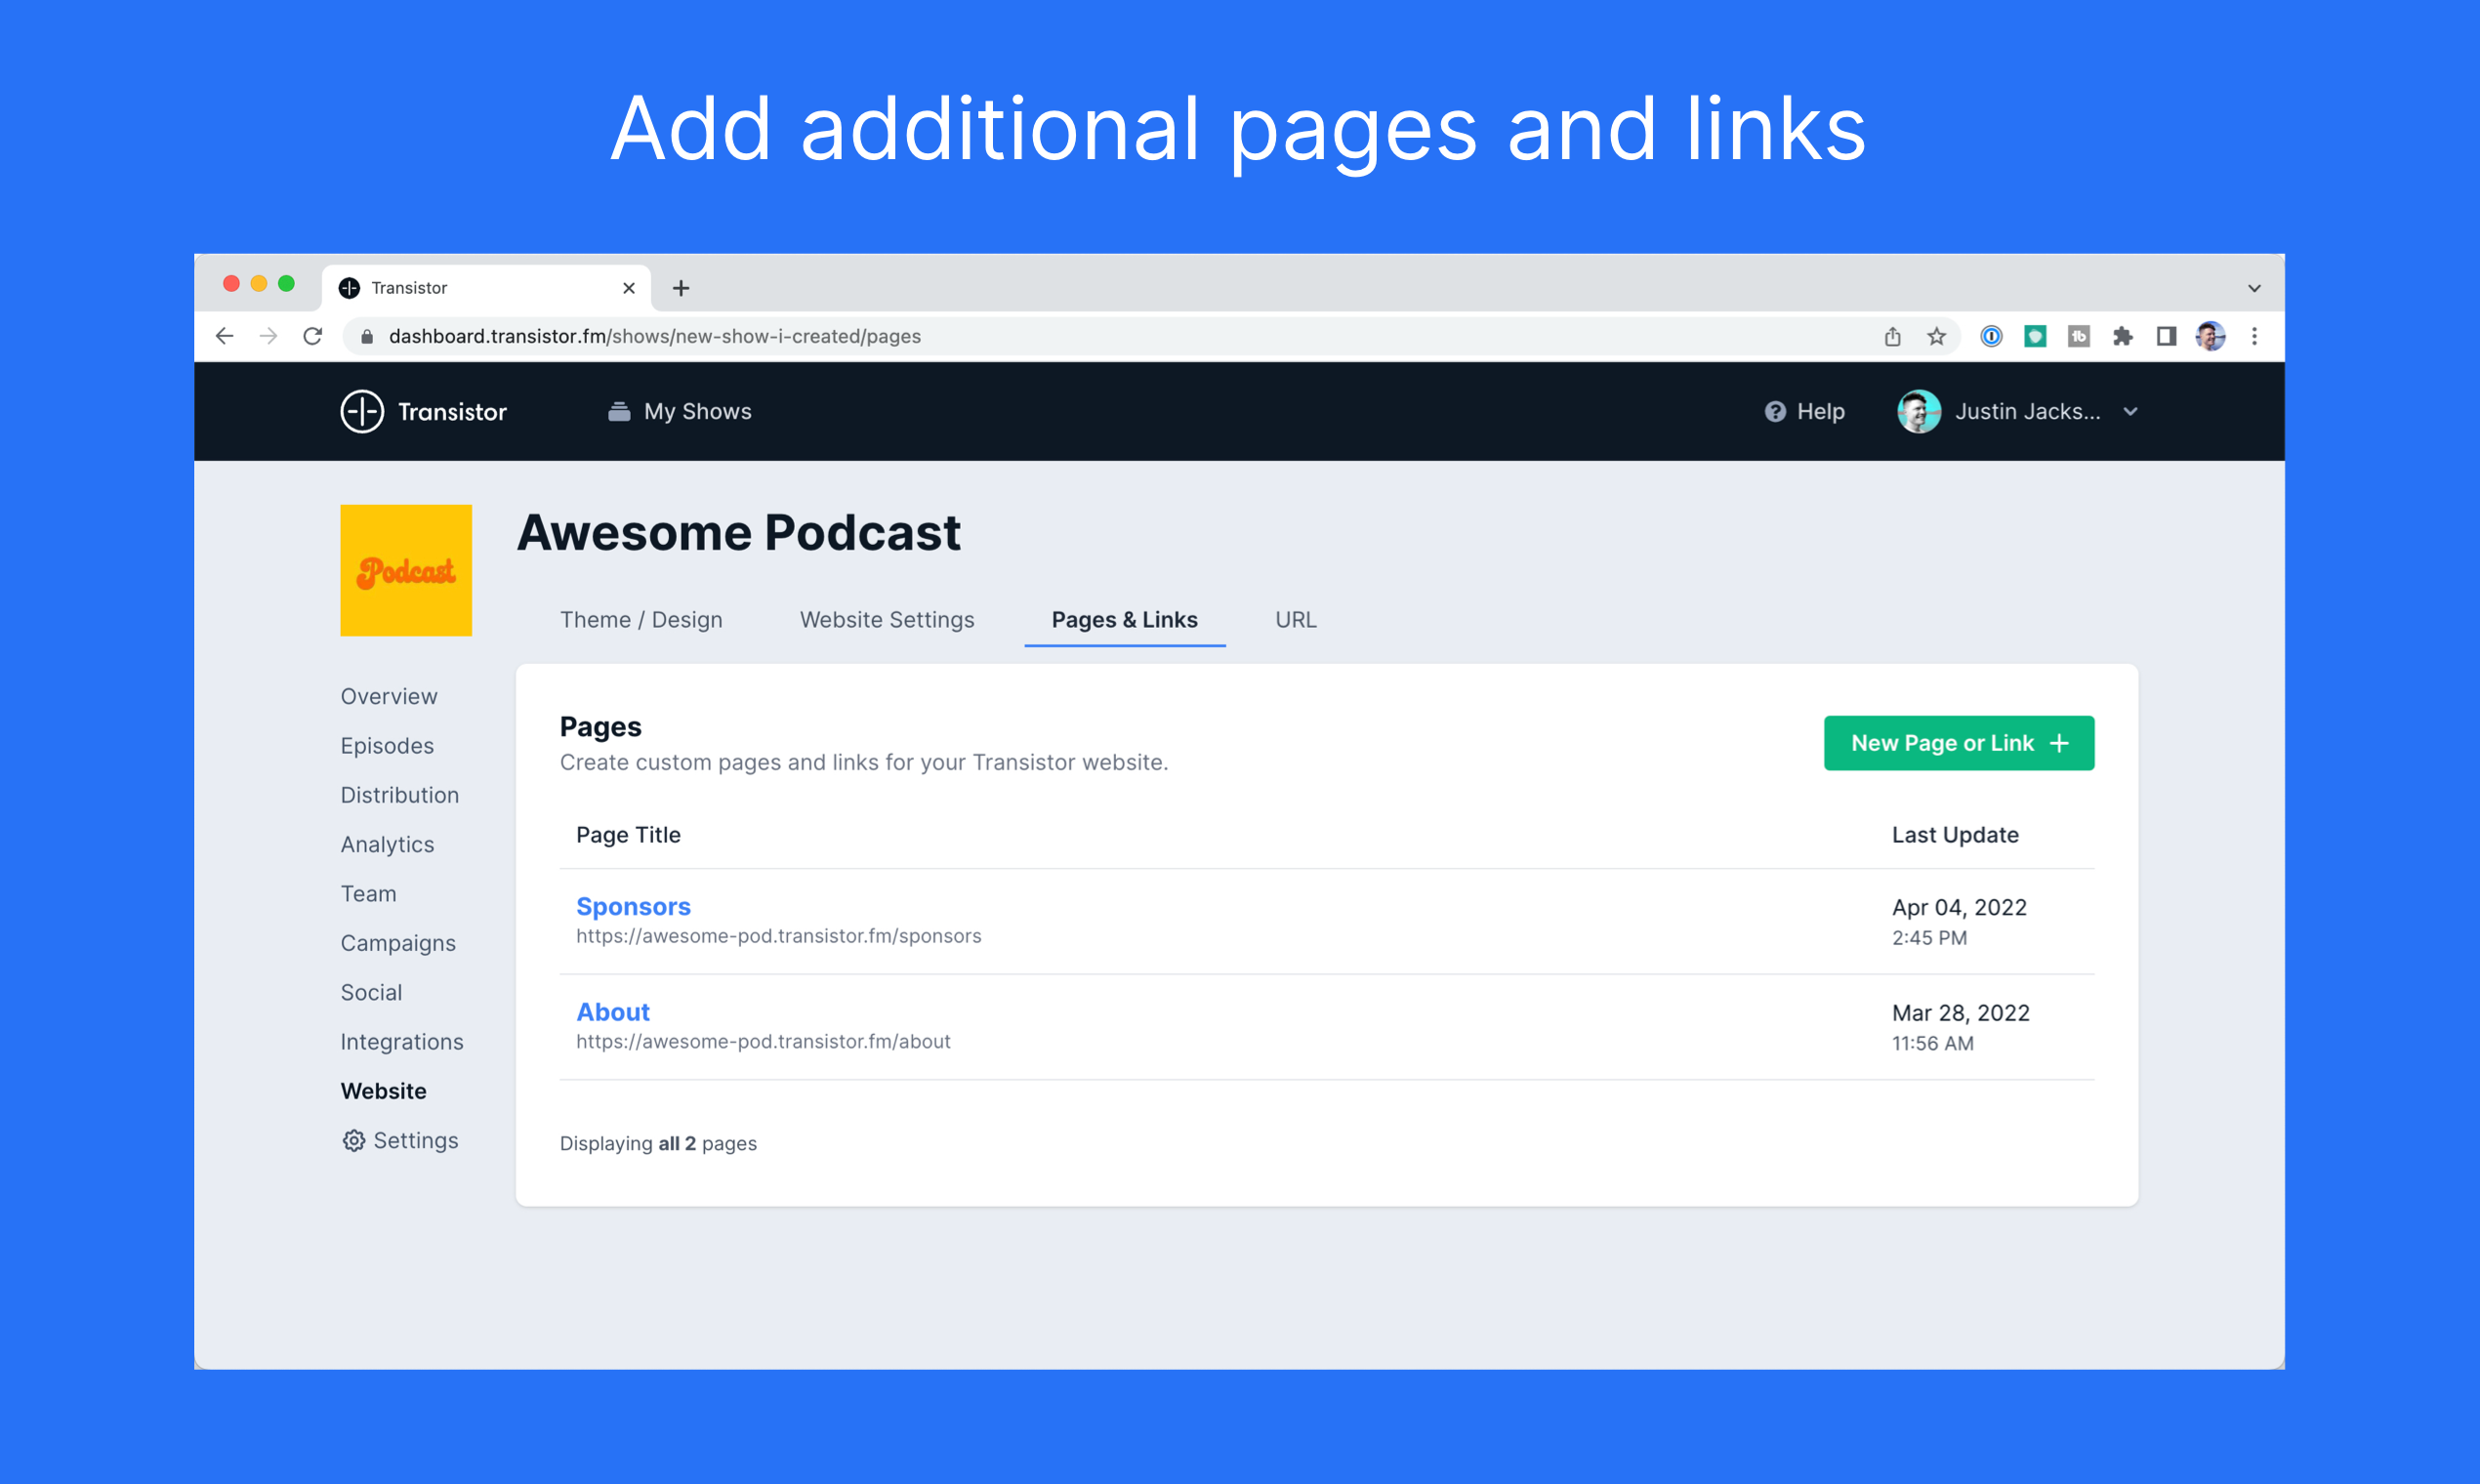This screenshot has height=1484, width=2480.
Task: Click the Help question mark icon
Action: [1775, 412]
